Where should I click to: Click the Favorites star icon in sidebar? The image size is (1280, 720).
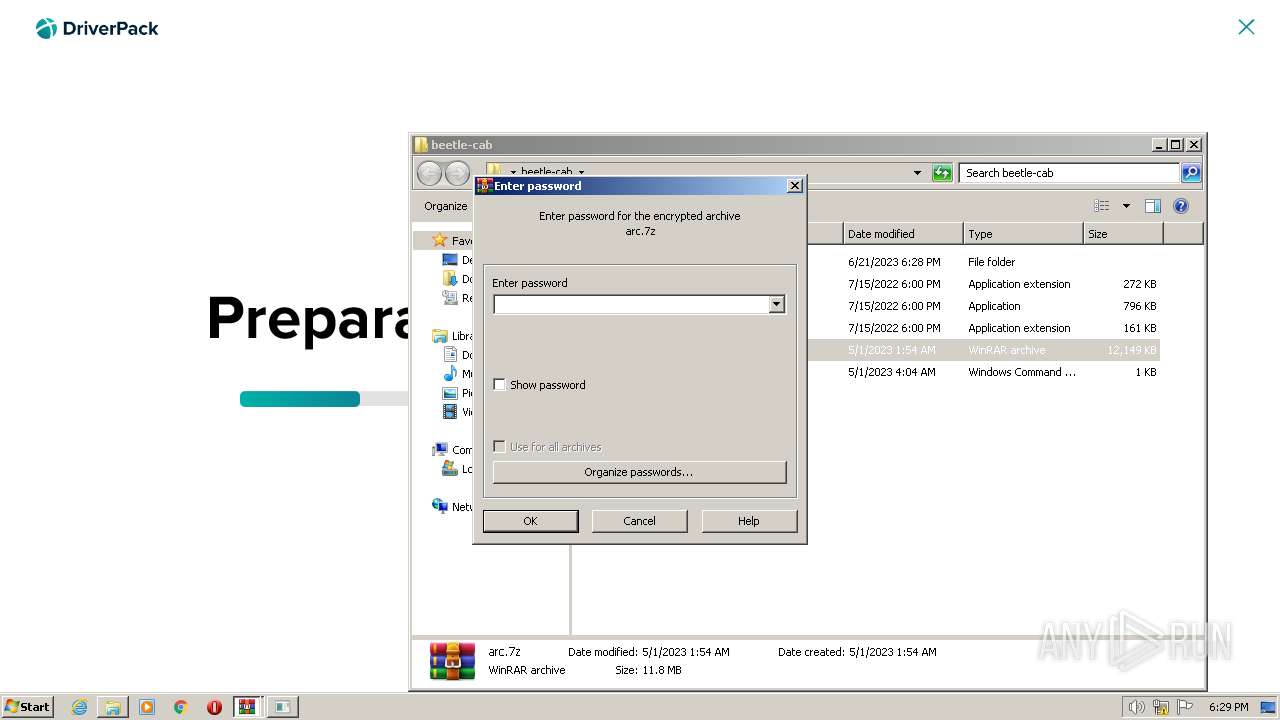point(439,240)
